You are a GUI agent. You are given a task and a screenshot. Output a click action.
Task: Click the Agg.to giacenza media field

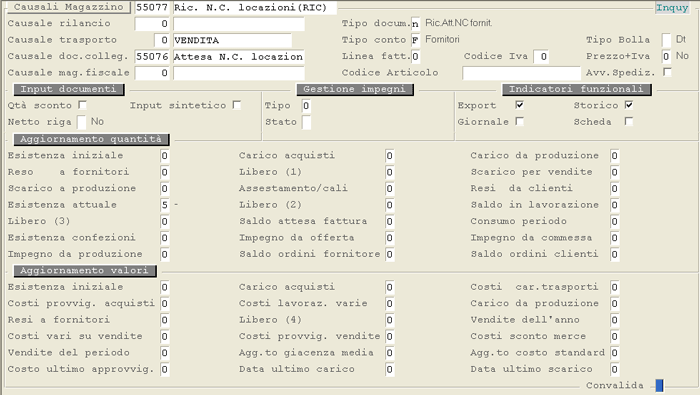[x=390, y=353]
